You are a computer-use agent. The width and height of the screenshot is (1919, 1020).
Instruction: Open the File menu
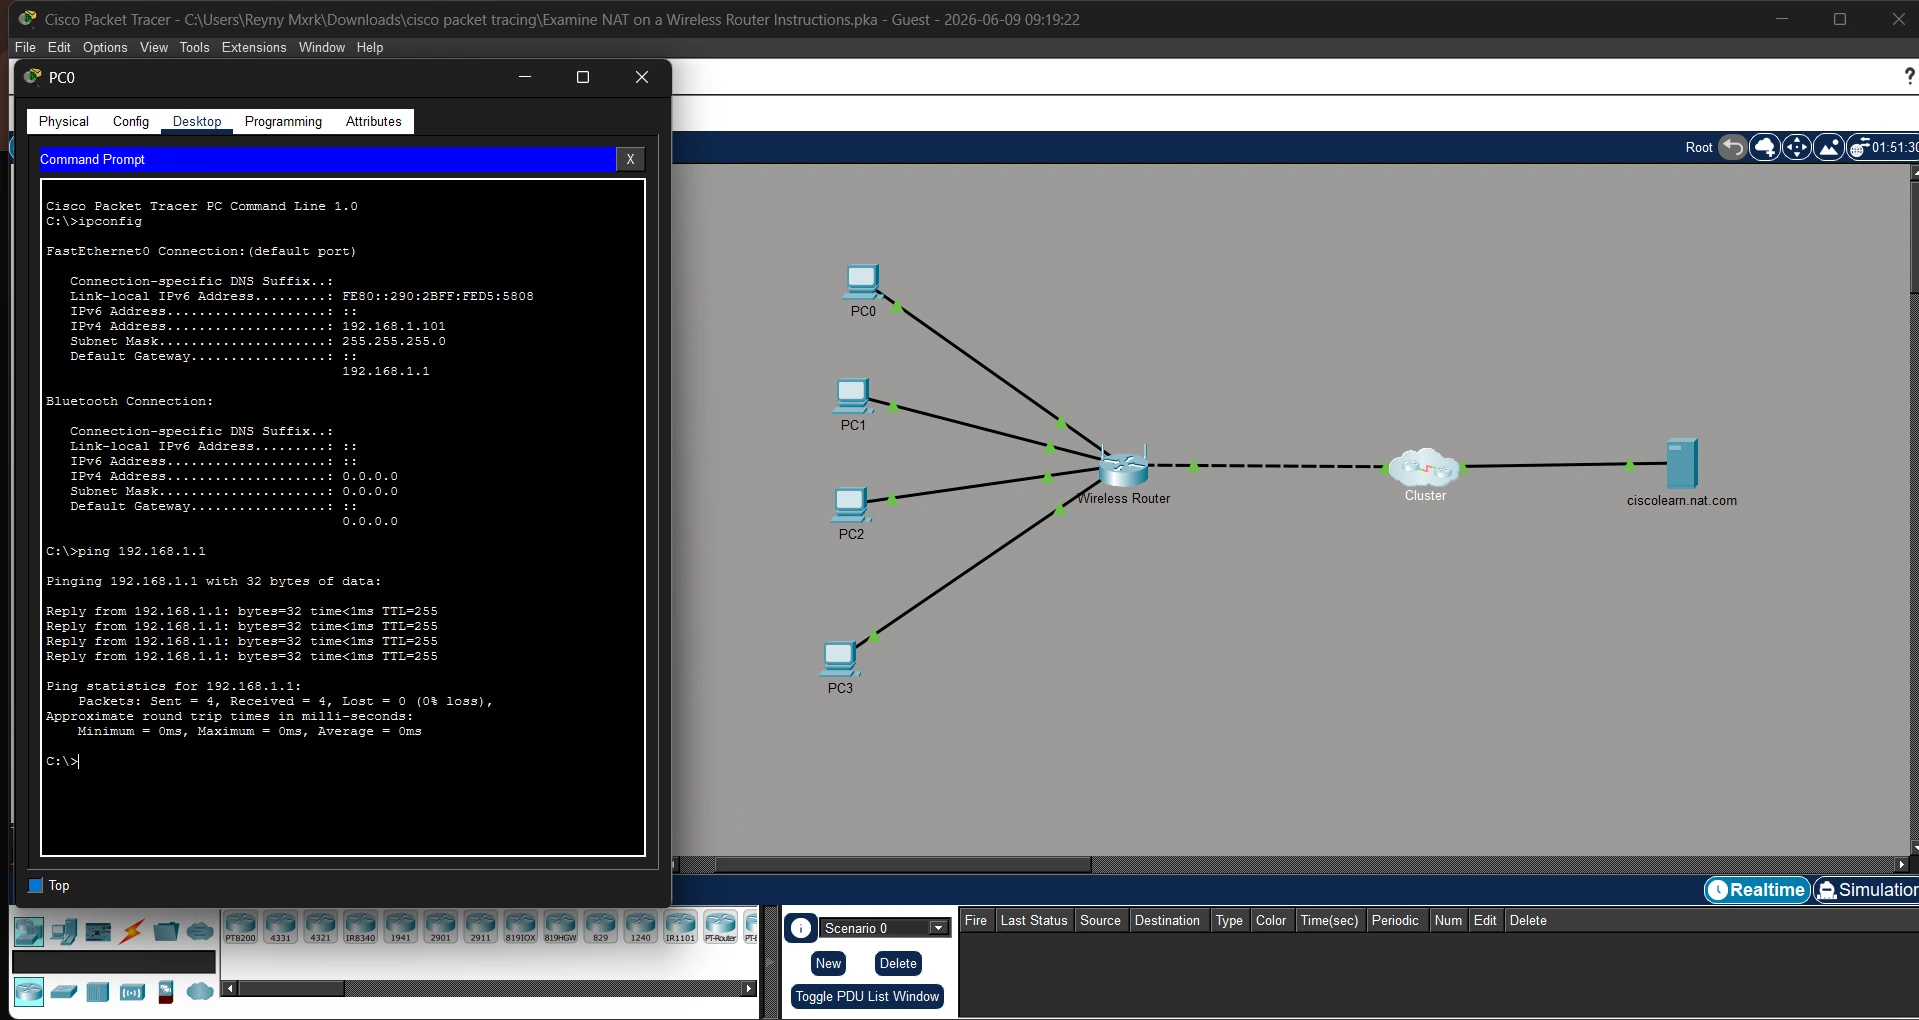pos(25,47)
